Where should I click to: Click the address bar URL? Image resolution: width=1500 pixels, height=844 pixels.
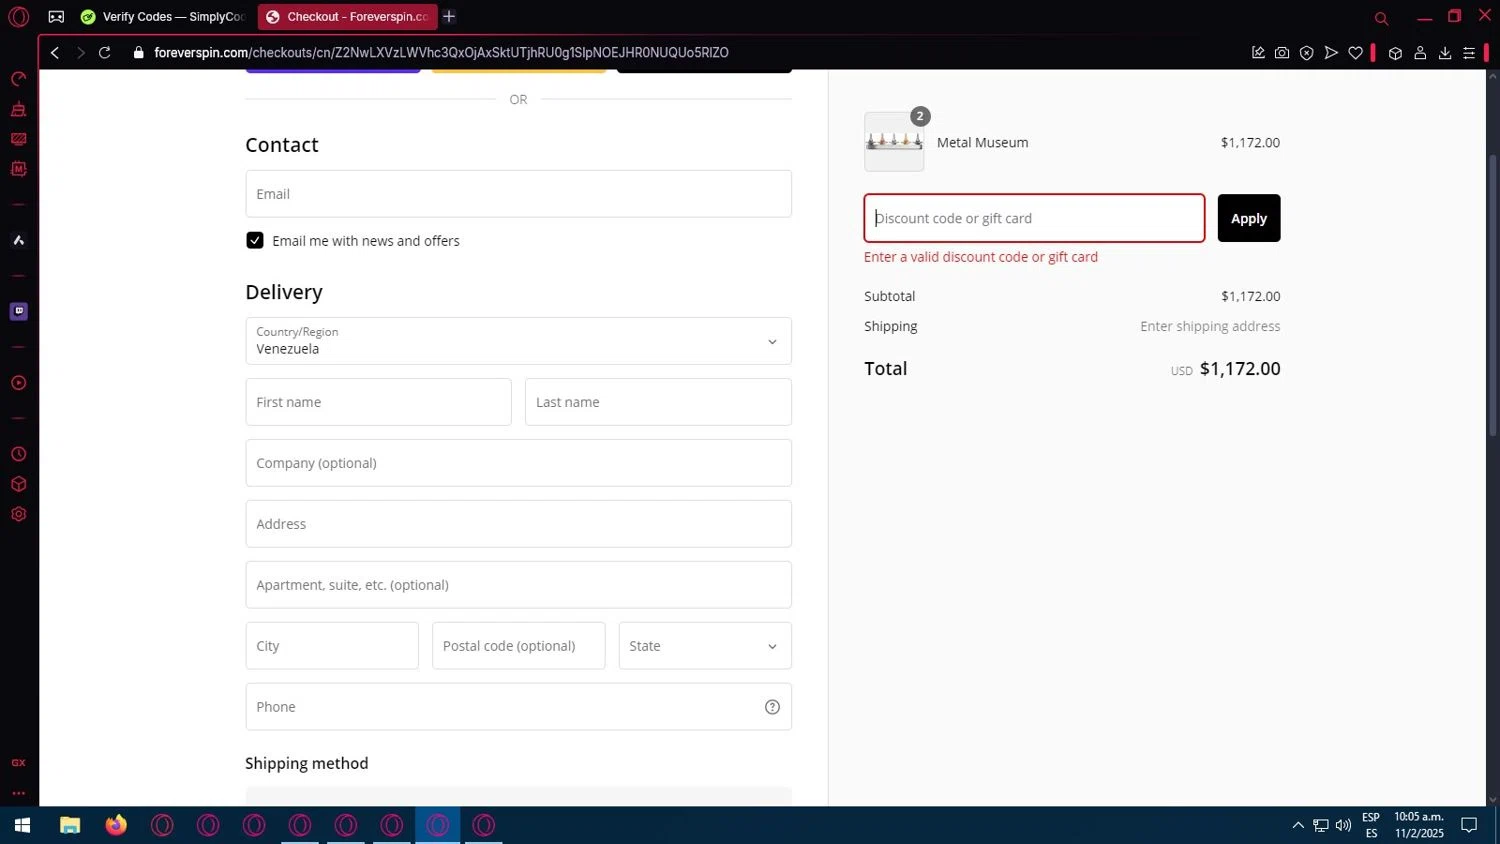(441, 53)
